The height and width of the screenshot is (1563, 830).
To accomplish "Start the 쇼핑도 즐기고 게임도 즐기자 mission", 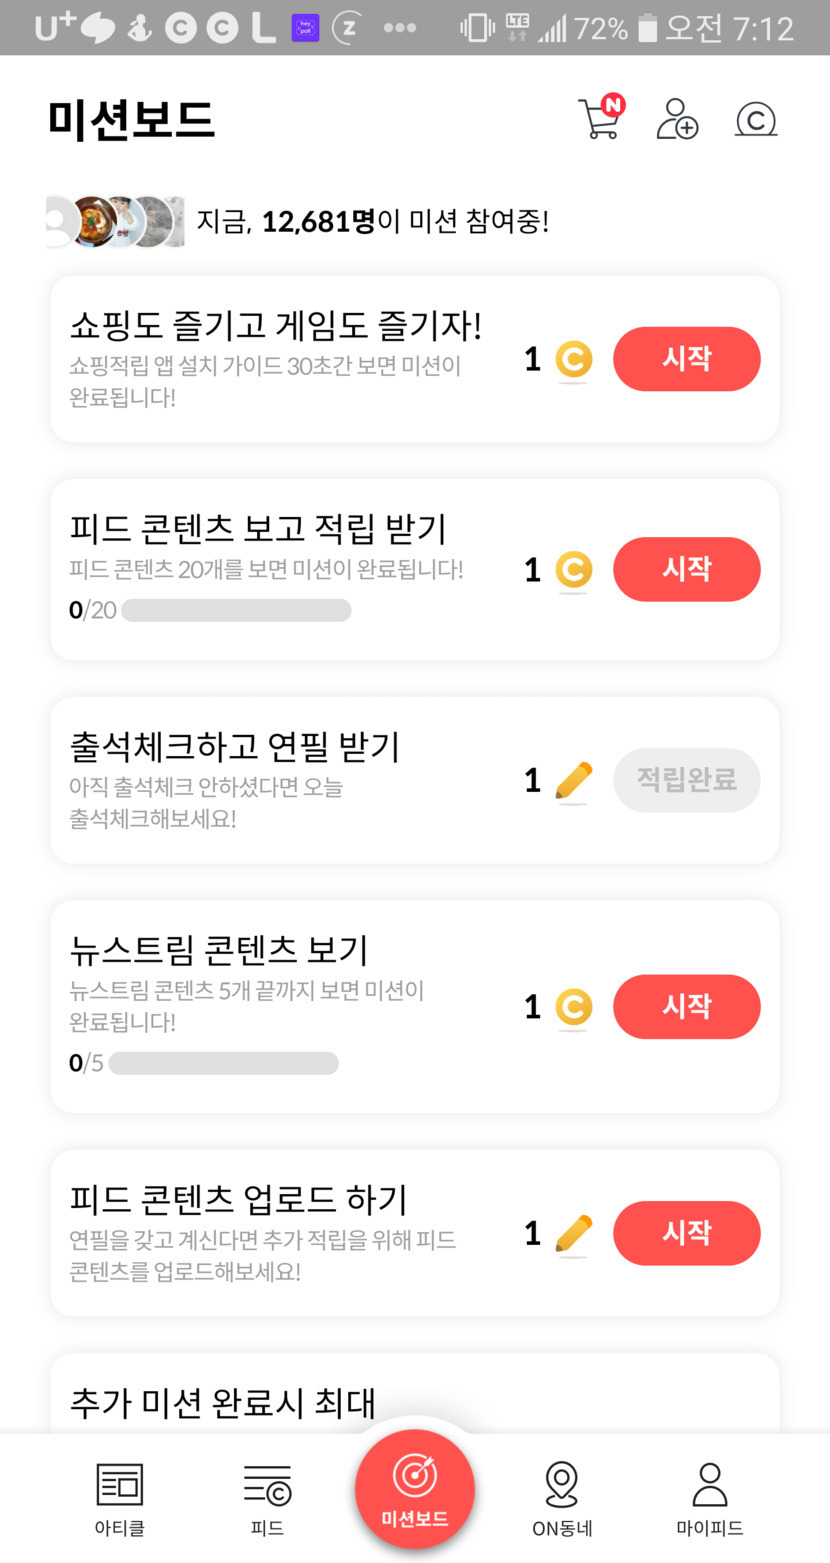I will tap(686, 359).
